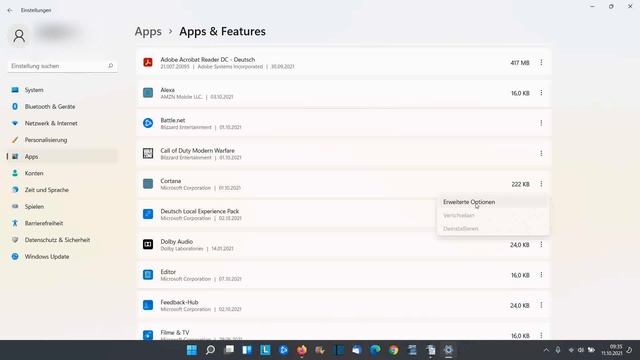Image resolution: width=640 pixels, height=360 pixels.
Task: Click the user profile avatar icon
Action: [x=19, y=36]
